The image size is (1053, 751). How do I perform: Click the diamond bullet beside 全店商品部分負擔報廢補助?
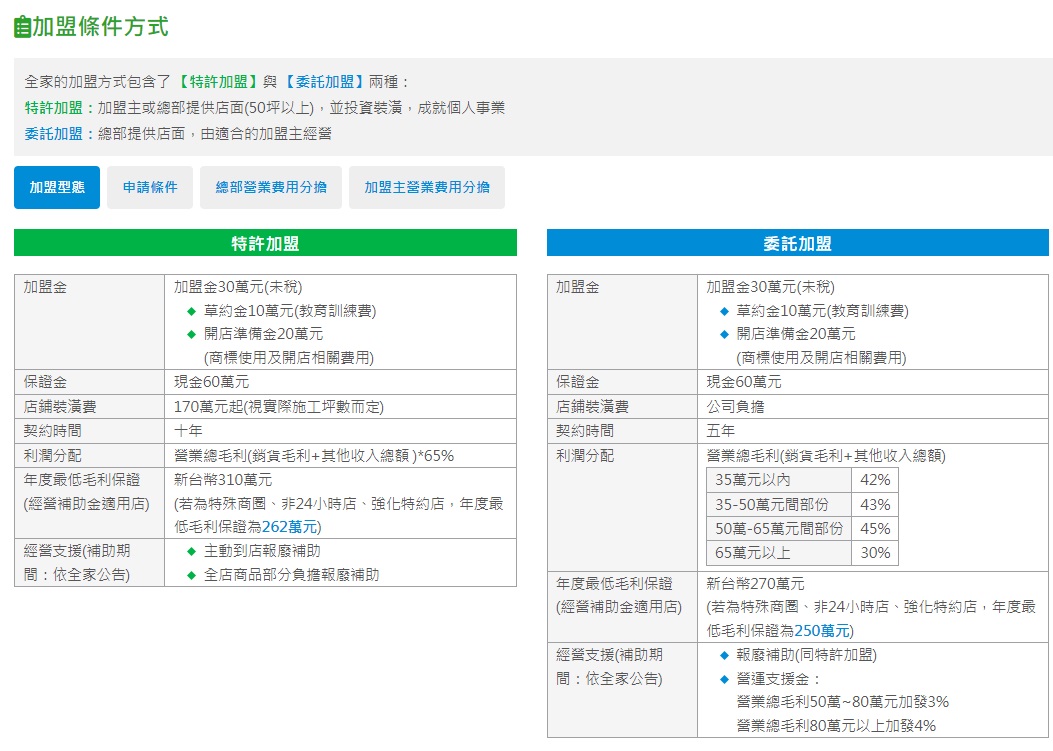191,575
